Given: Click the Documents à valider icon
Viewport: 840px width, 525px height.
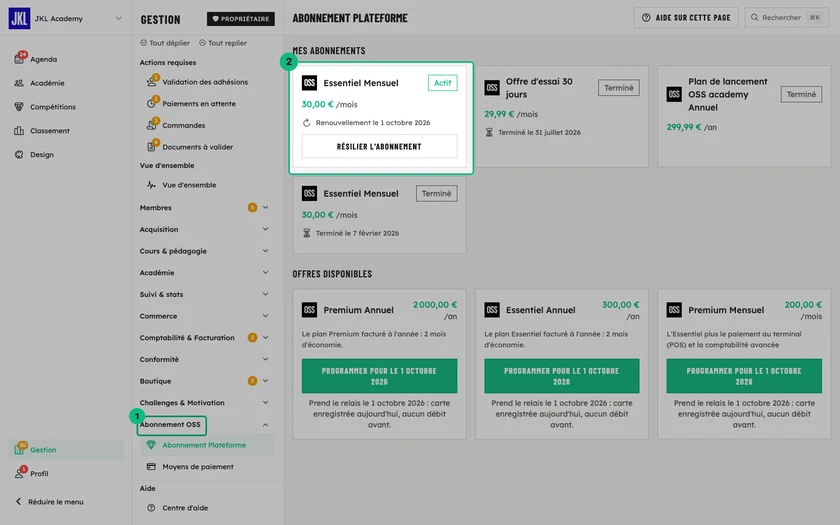Looking at the screenshot, I should point(152,147).
